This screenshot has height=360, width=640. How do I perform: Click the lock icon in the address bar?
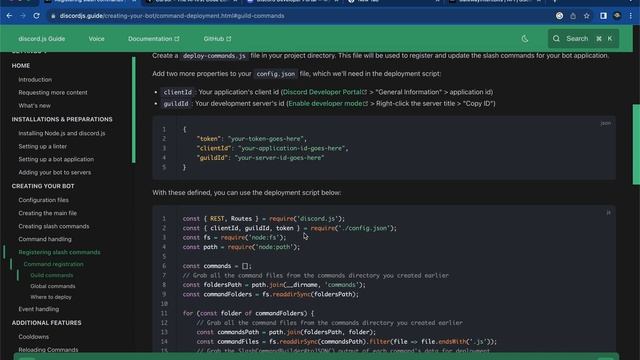pyautogui.click(x=53, y=16)
